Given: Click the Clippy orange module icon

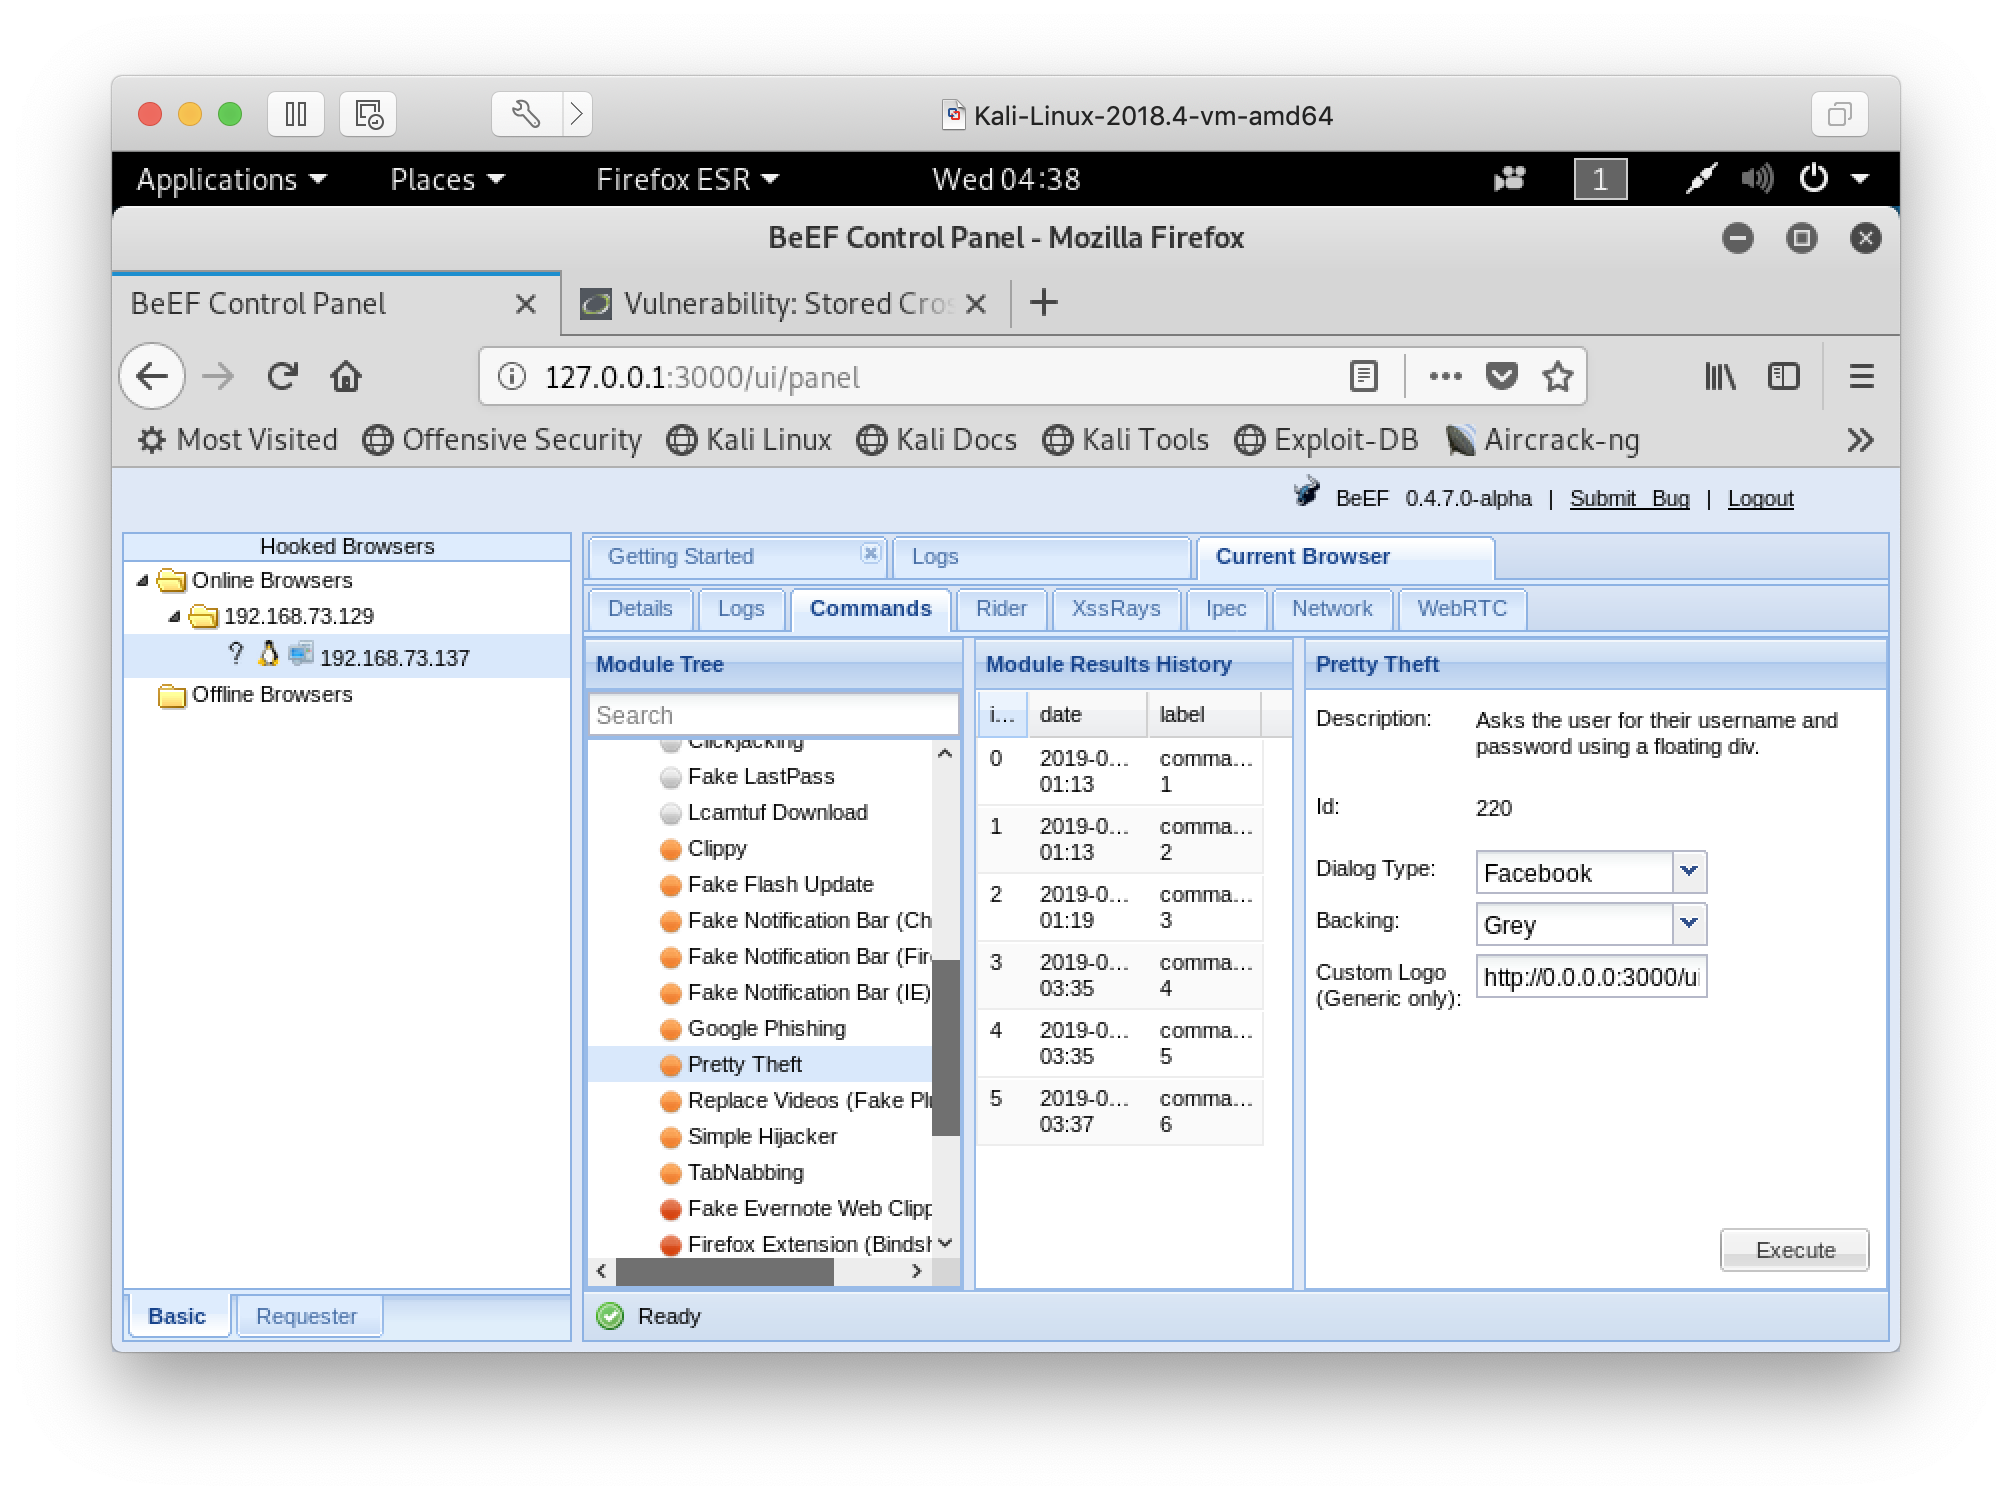Looking at the screenshot, I should (671, 850).
